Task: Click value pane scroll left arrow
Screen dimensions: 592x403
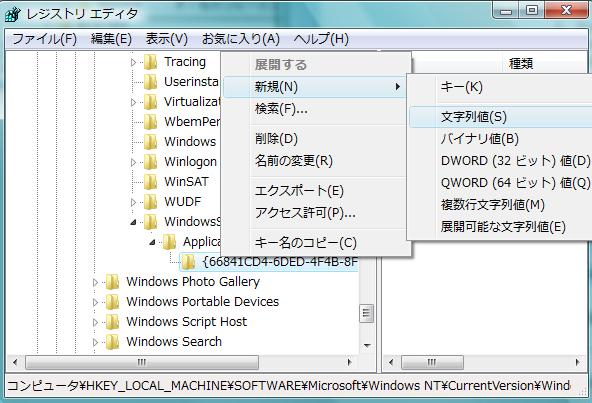Action: click(x=391, y=363)
